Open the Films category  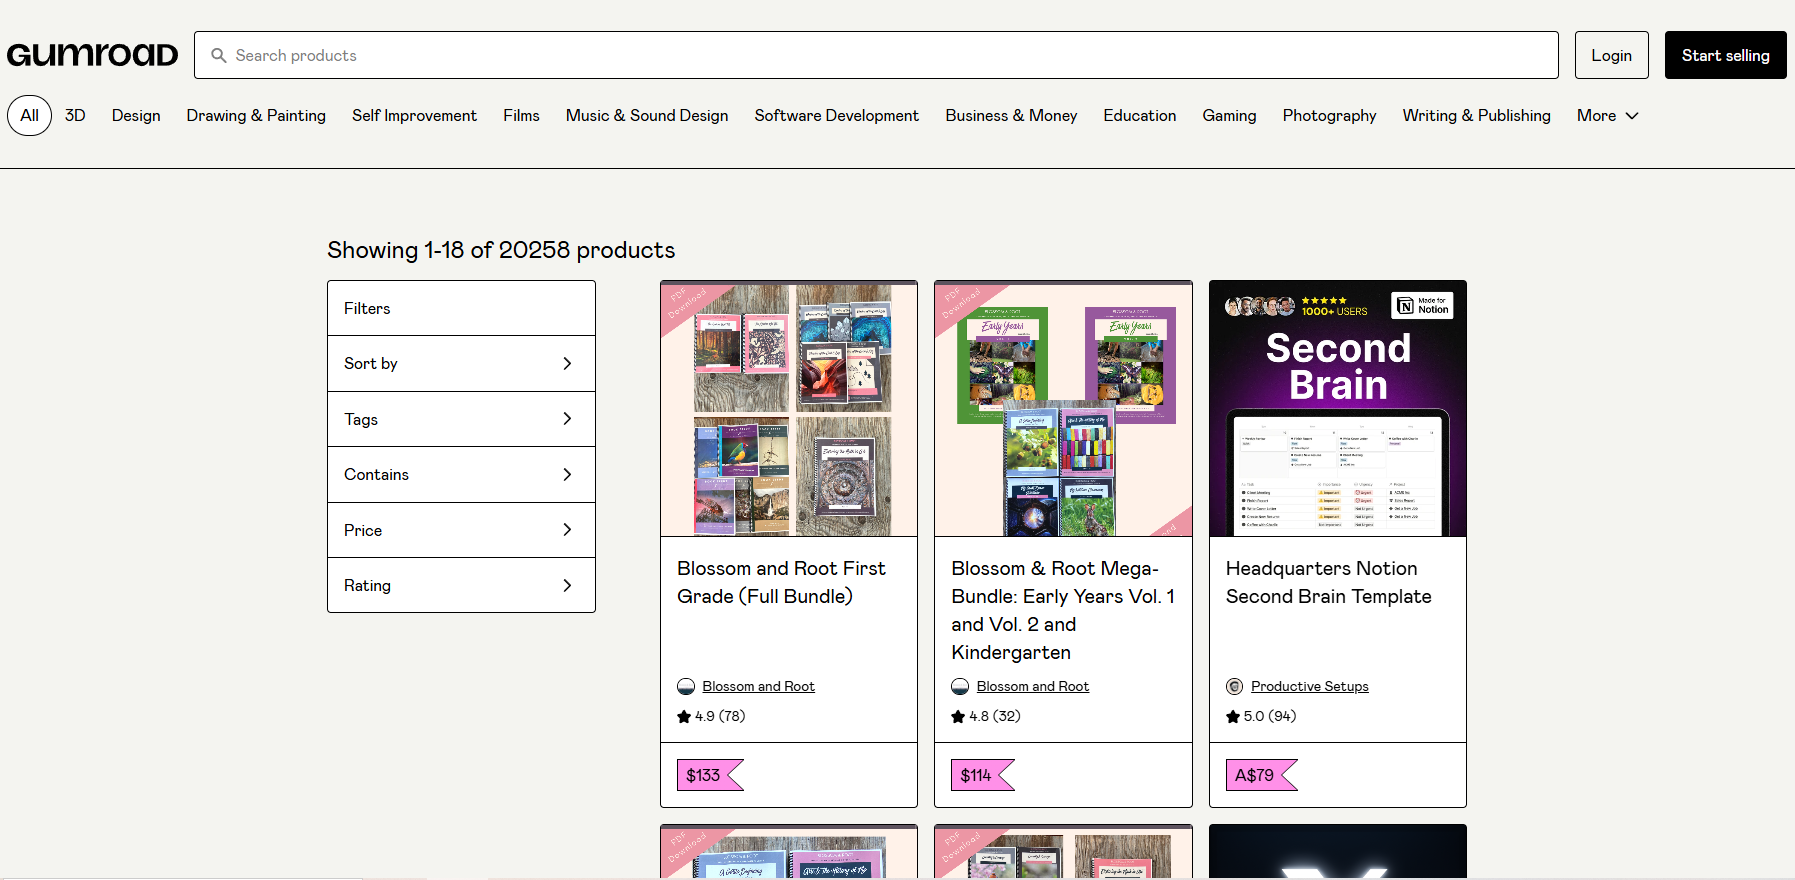[x=521, y=116]
